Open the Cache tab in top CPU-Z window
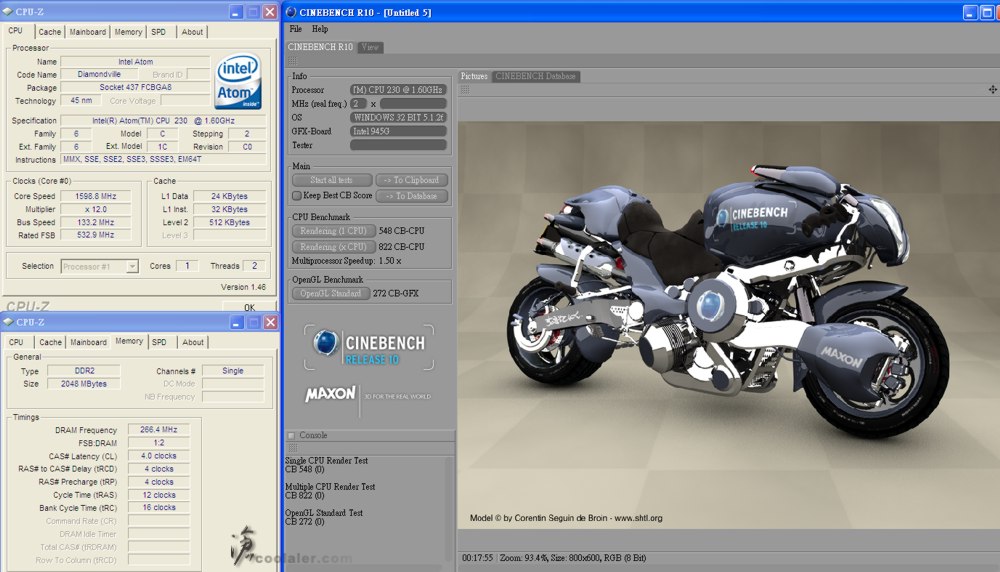Image resolution: width=1000 pixels, height=572 pixels. [x=49, y=32]
